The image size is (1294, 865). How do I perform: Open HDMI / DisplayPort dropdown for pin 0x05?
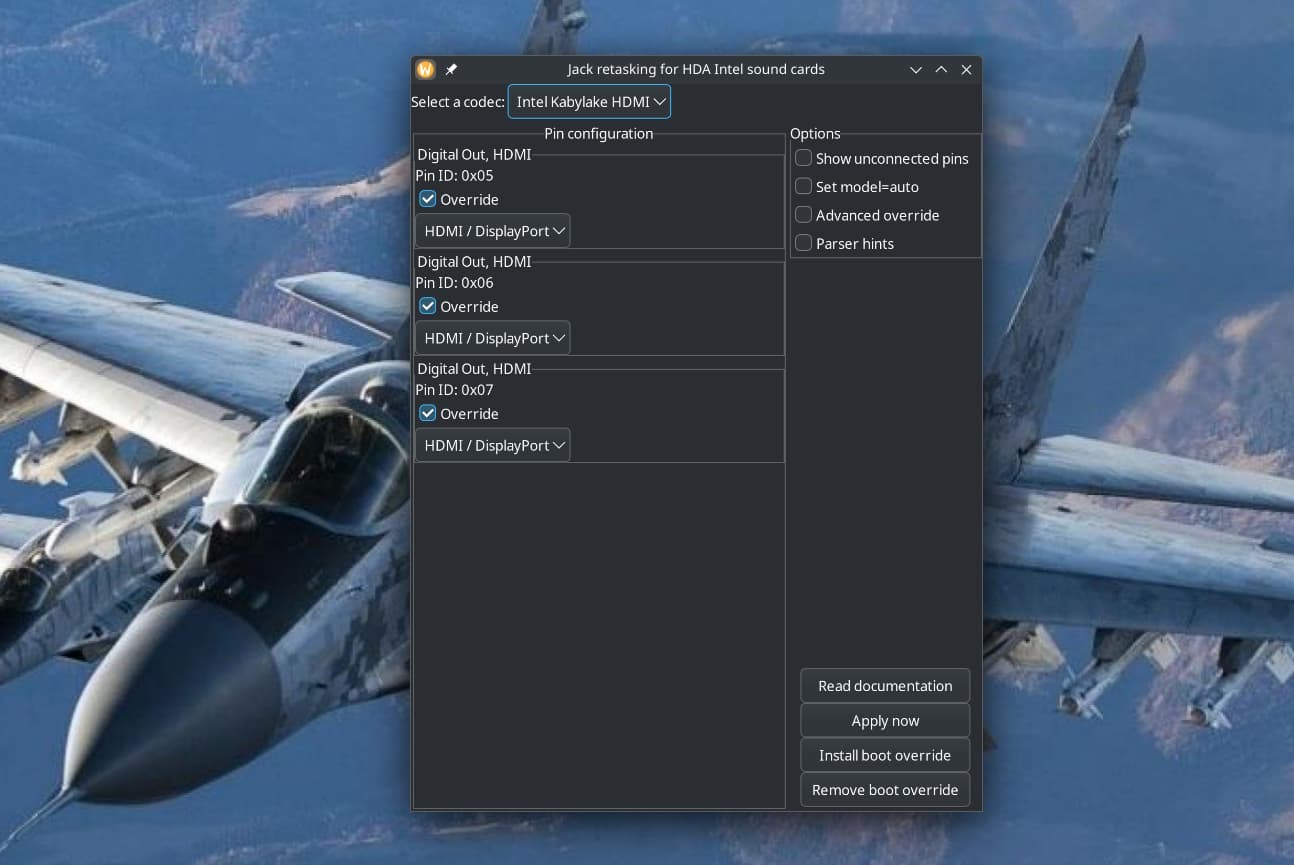493,231
